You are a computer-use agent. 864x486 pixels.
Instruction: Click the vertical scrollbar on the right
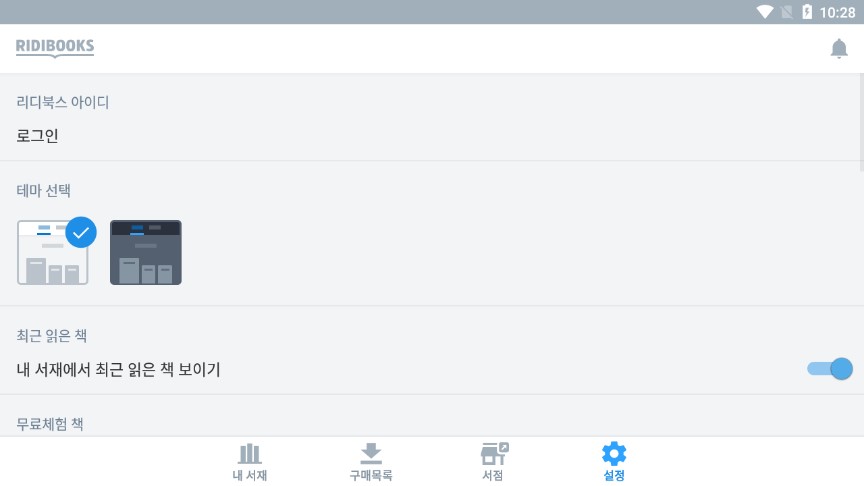[x=861, y=122]
